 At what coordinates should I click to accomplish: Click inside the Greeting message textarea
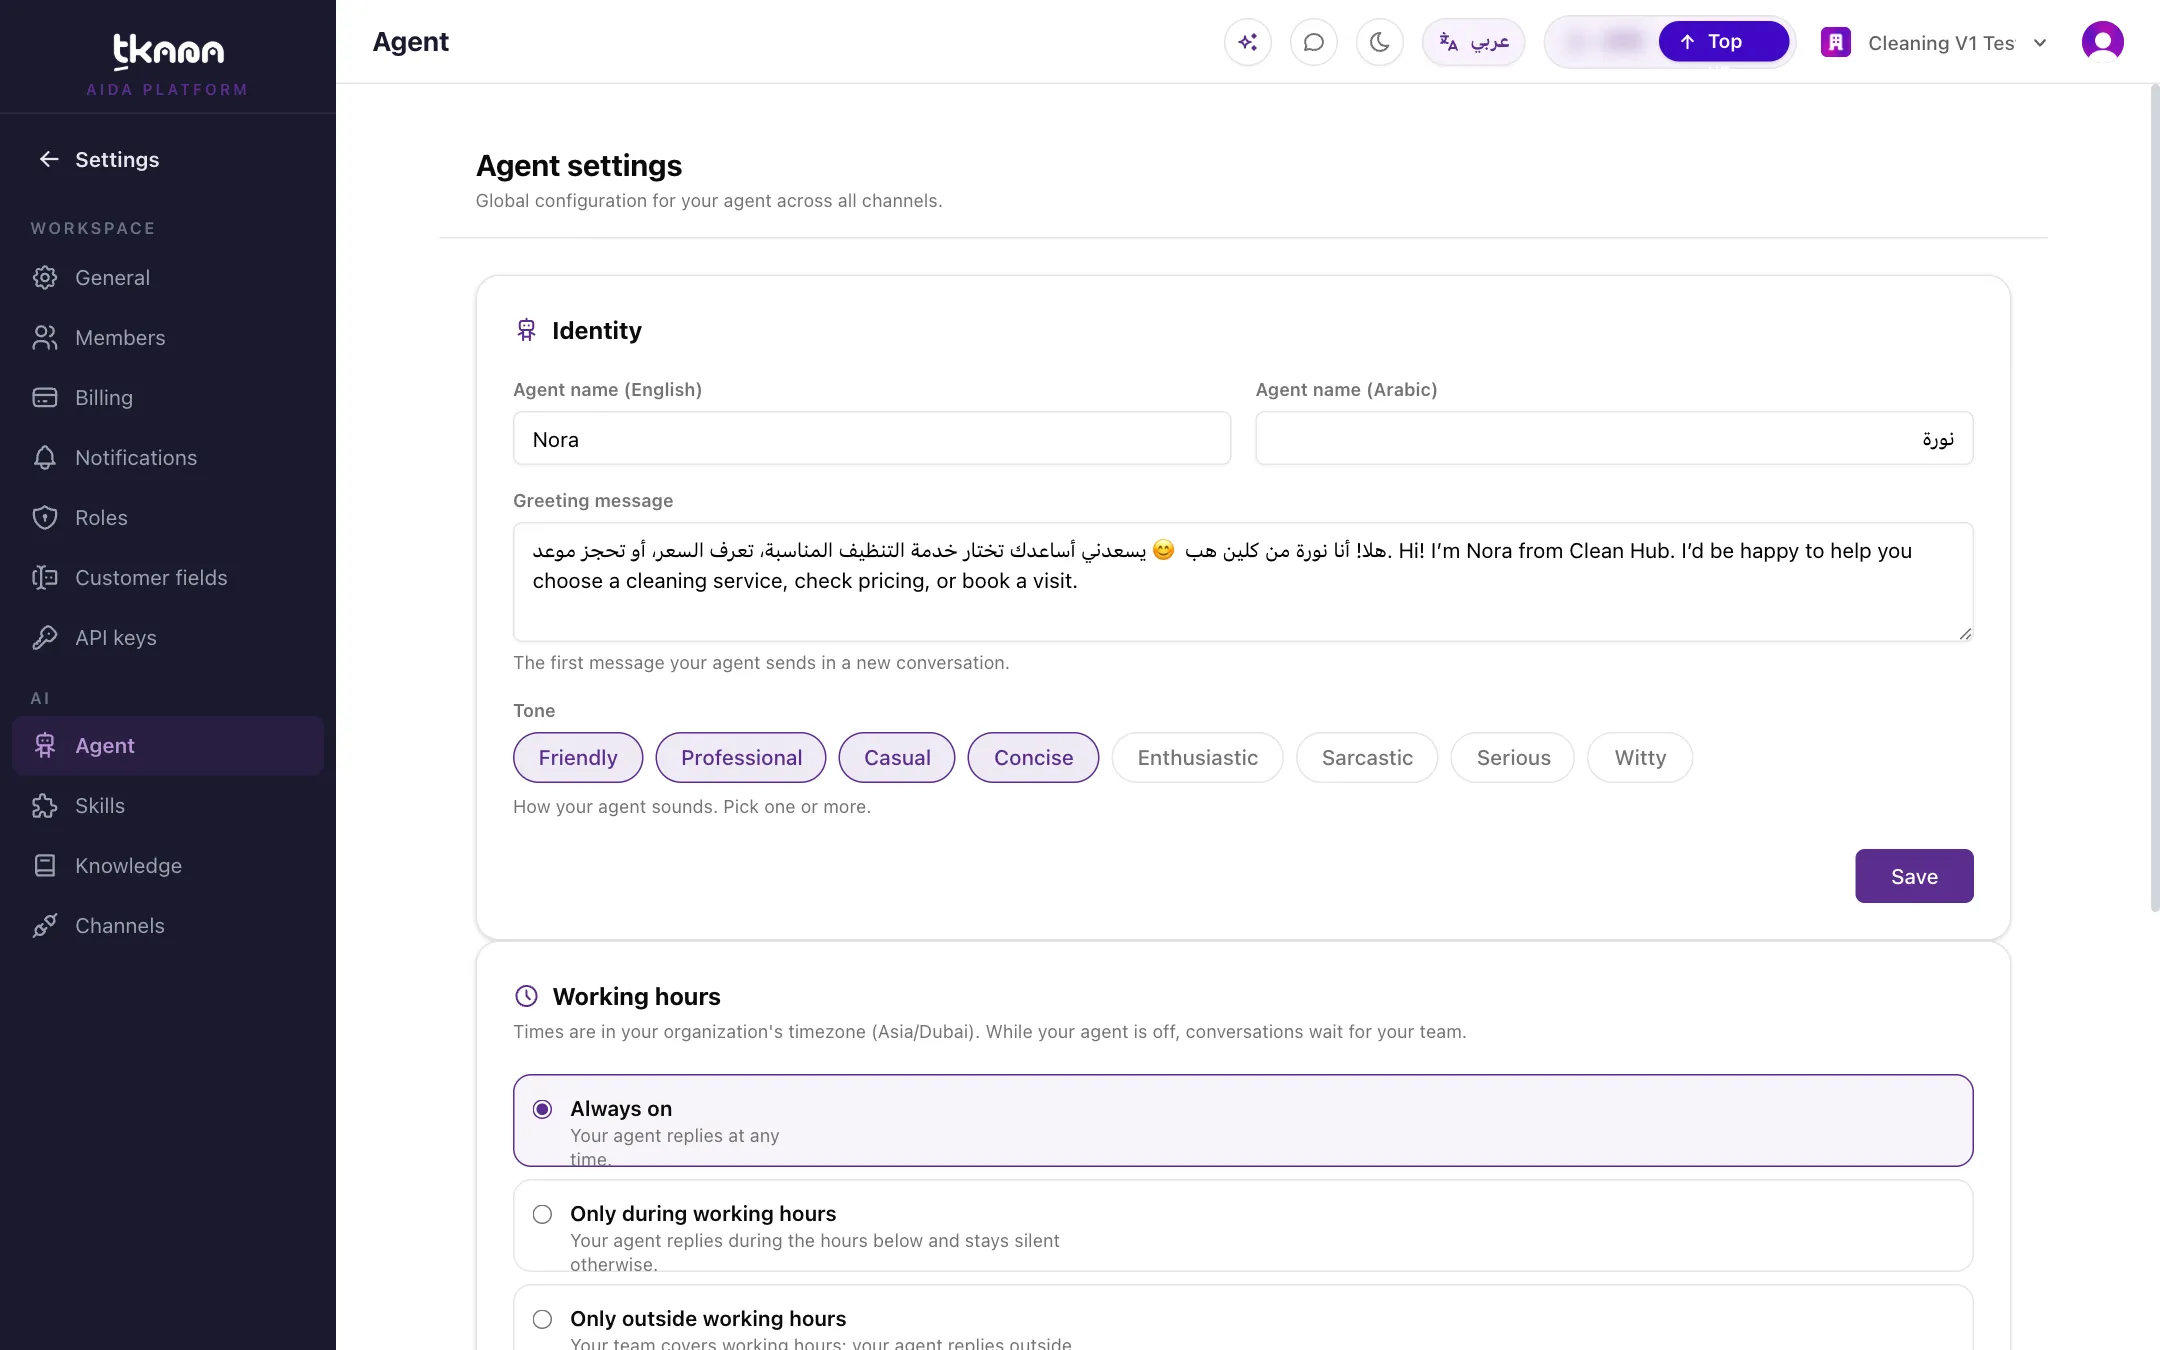(1243, 582)
